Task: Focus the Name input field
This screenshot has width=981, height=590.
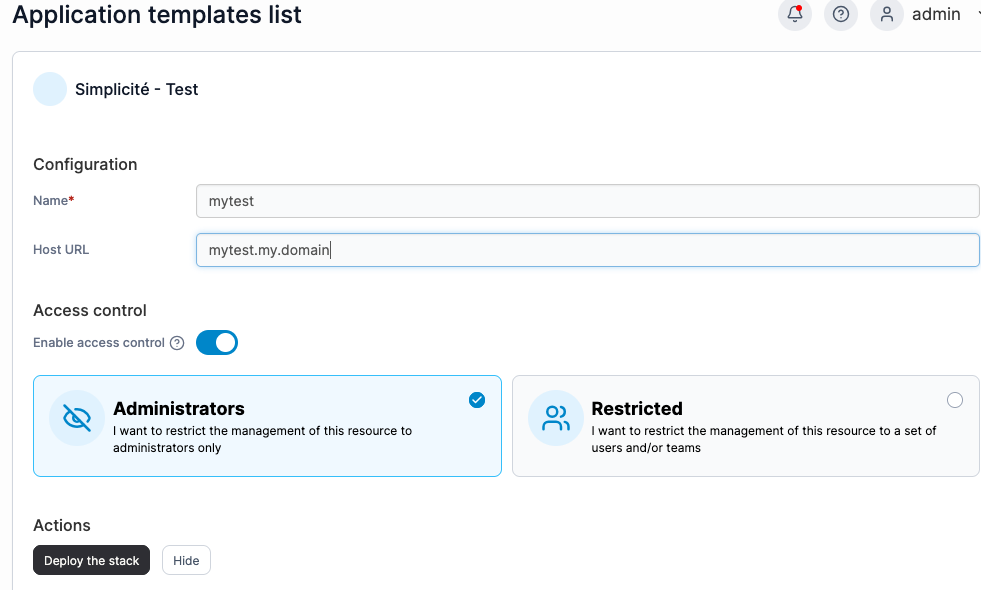Action: (587, 201)
